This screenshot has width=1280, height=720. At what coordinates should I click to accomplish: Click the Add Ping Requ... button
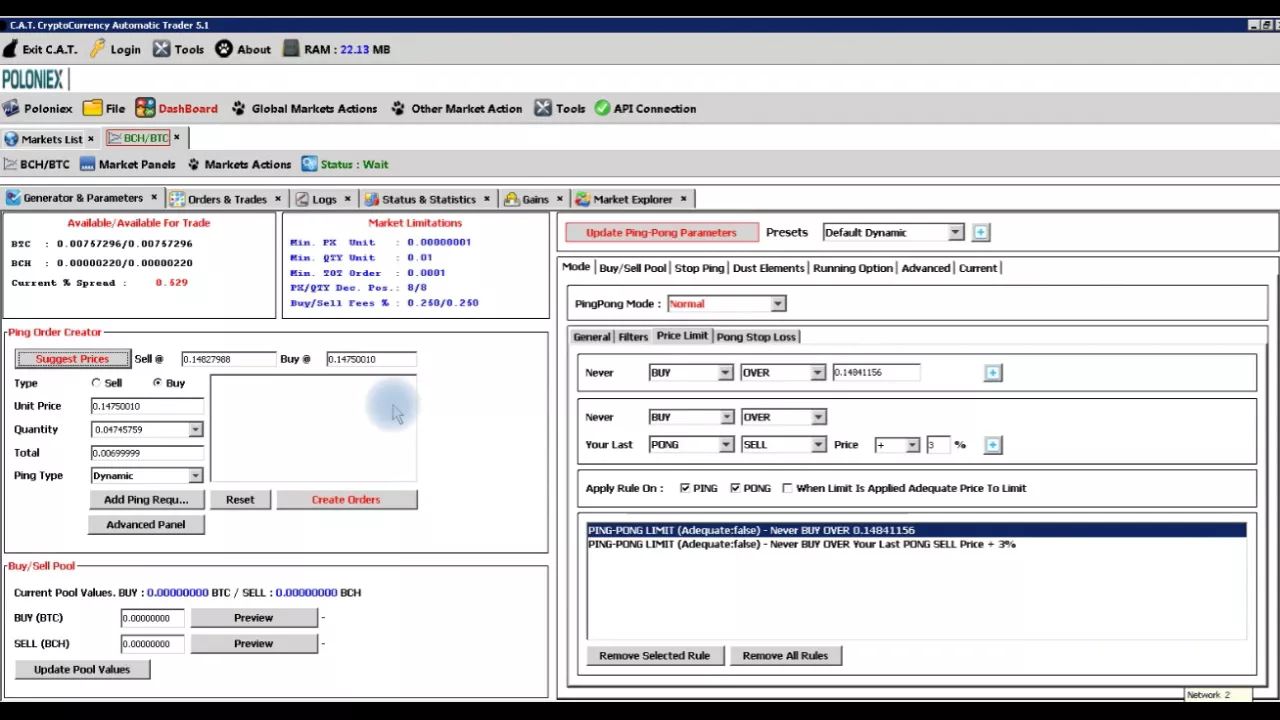(146, 500)
